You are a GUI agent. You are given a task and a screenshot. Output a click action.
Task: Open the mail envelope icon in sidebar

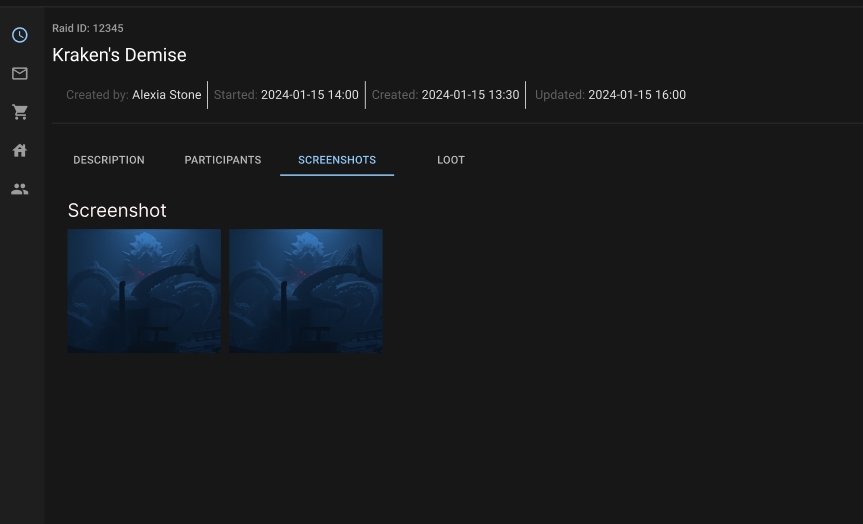point(19,74)
